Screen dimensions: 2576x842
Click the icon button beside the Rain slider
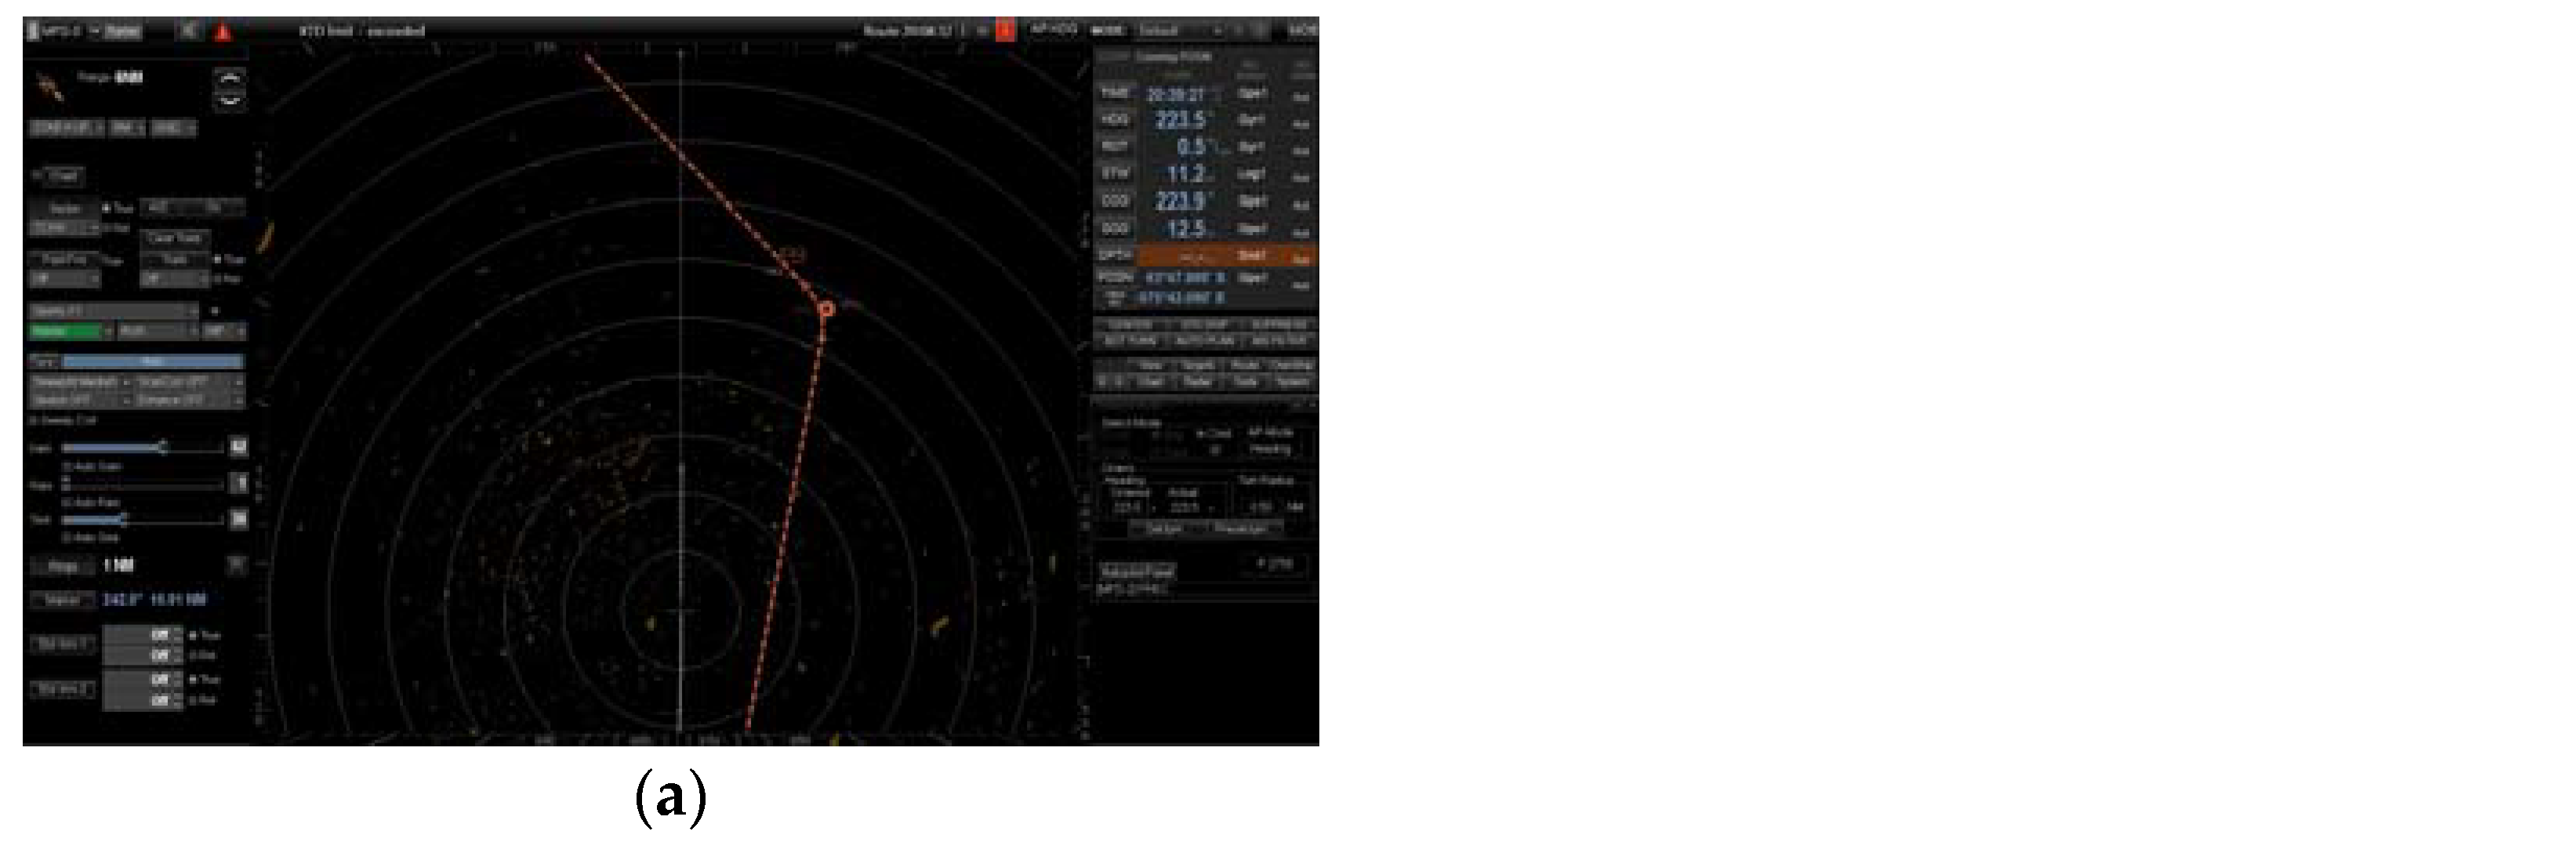239,484
